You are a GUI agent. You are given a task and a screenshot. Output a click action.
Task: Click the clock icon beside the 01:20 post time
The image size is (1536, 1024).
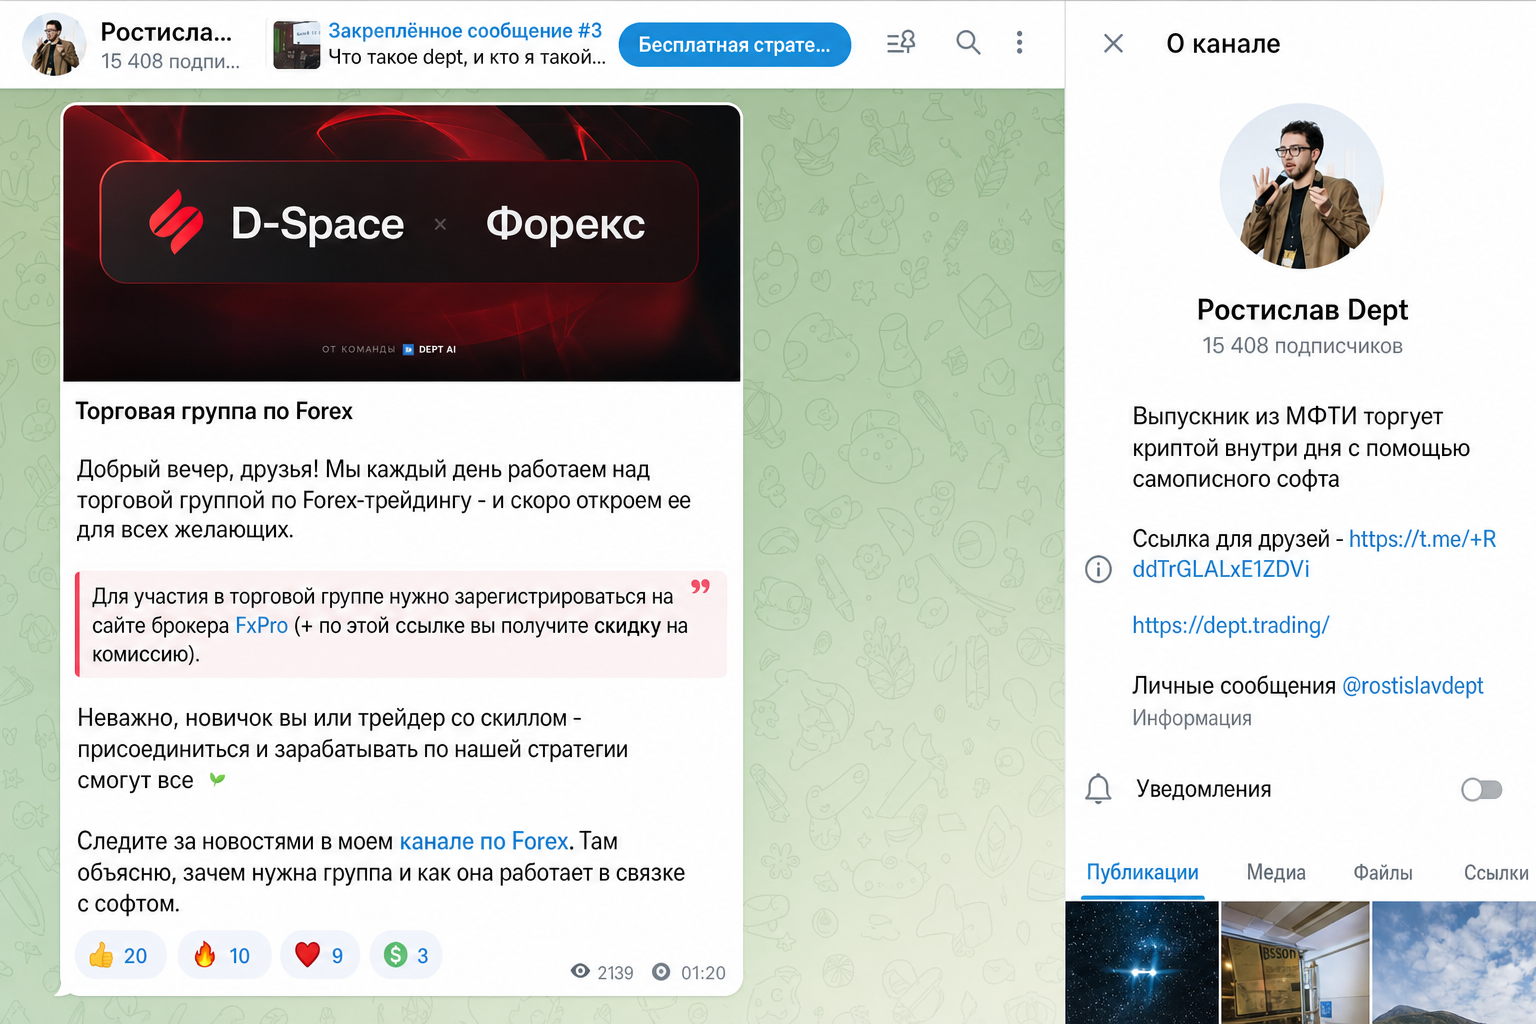click(661, 972)
